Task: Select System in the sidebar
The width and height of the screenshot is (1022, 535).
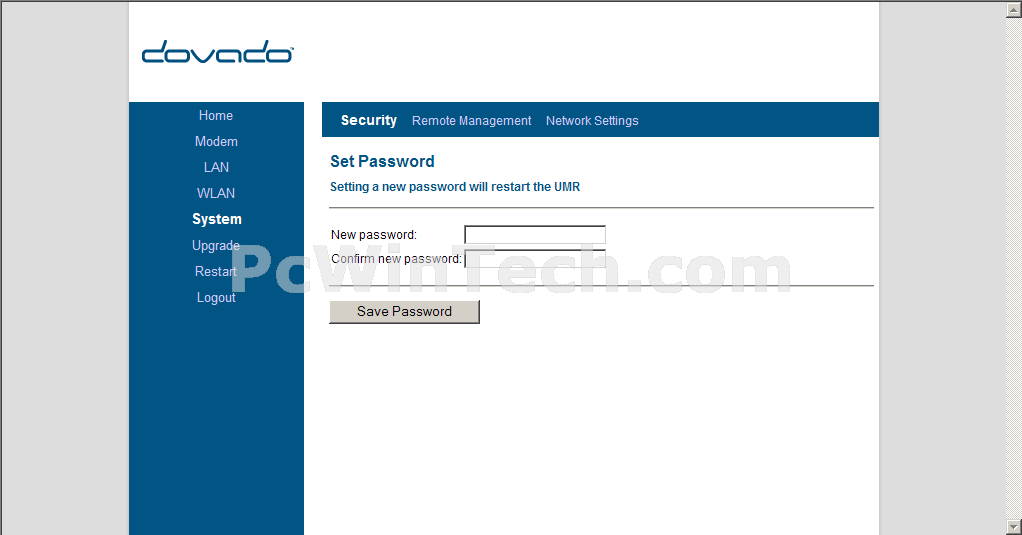Action: (x=216, y=219)
